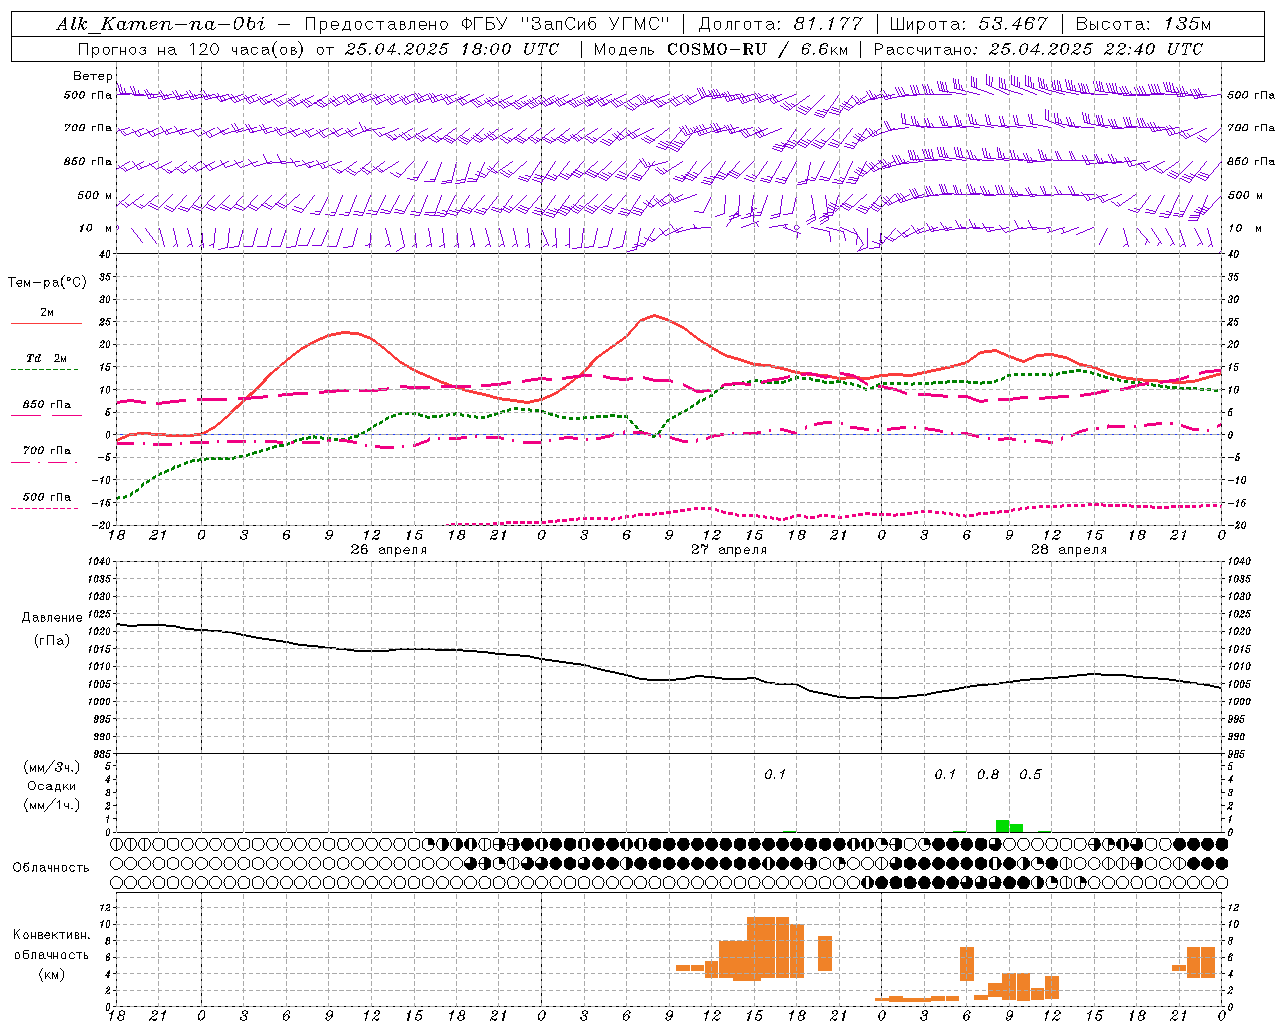
Task: Click the 0.1 precipitation value beside 0.8
Action: (945, 775)
